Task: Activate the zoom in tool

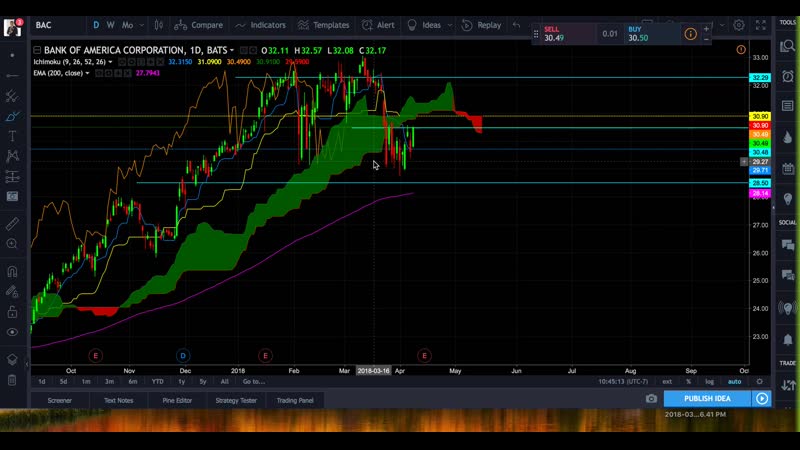Action: click(x=12, y=244)
